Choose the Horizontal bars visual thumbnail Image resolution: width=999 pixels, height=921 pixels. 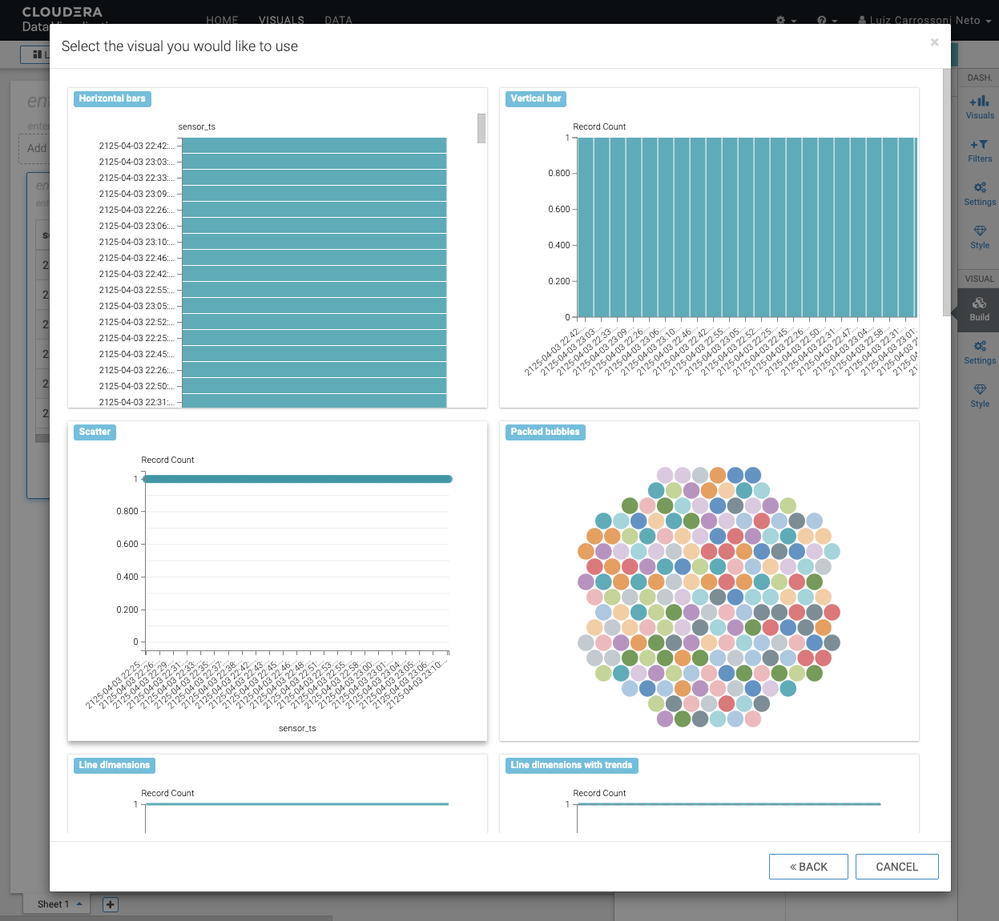(277, 248)
